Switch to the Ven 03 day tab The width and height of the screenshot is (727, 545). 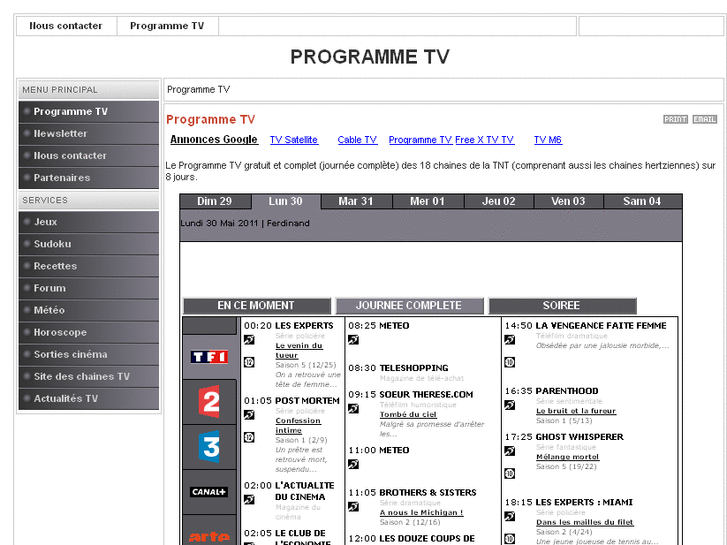coord(568,201)
